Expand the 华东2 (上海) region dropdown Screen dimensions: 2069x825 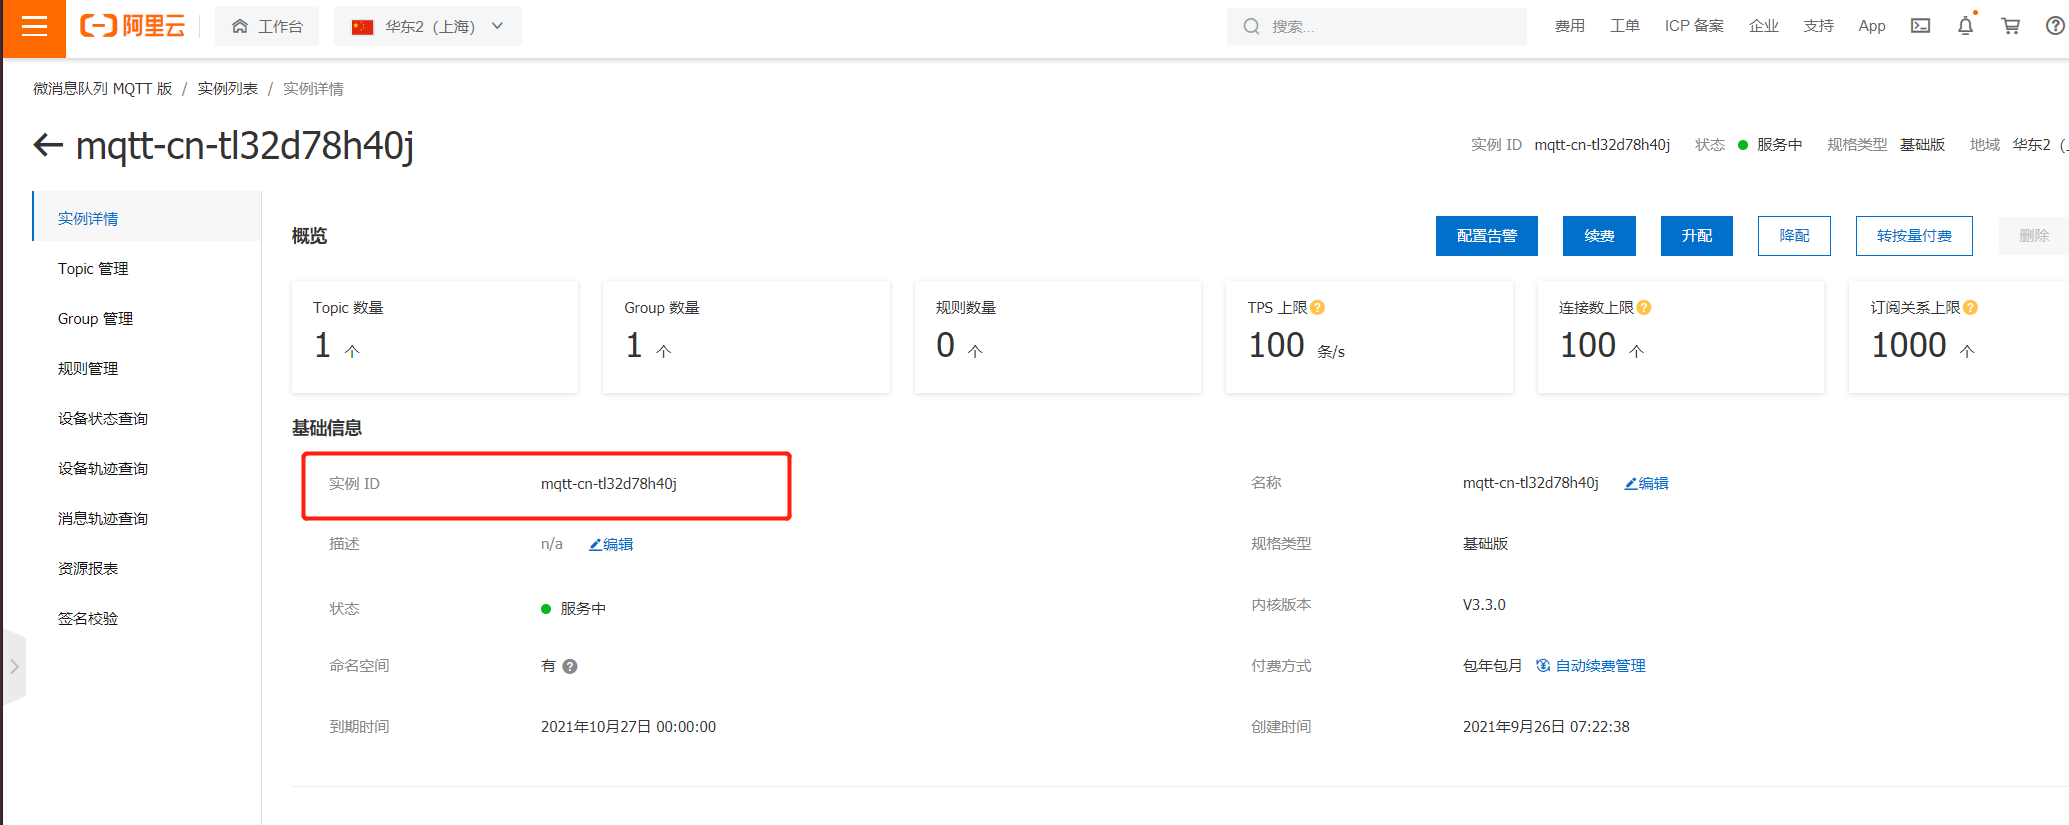(428, 26)
